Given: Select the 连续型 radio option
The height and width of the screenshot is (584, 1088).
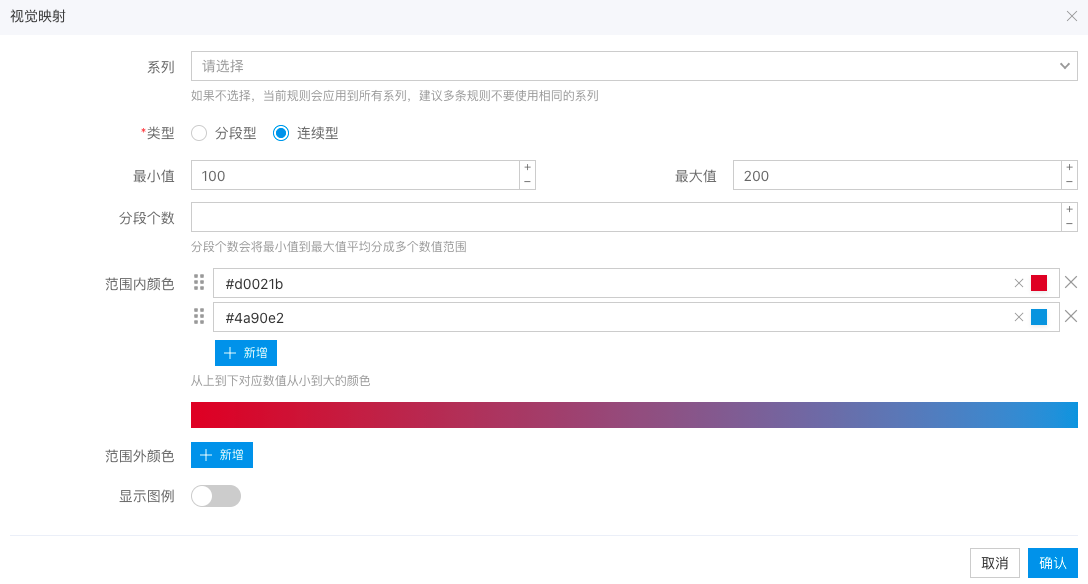Looking at the screenshot, I should (x=281, y=133).
